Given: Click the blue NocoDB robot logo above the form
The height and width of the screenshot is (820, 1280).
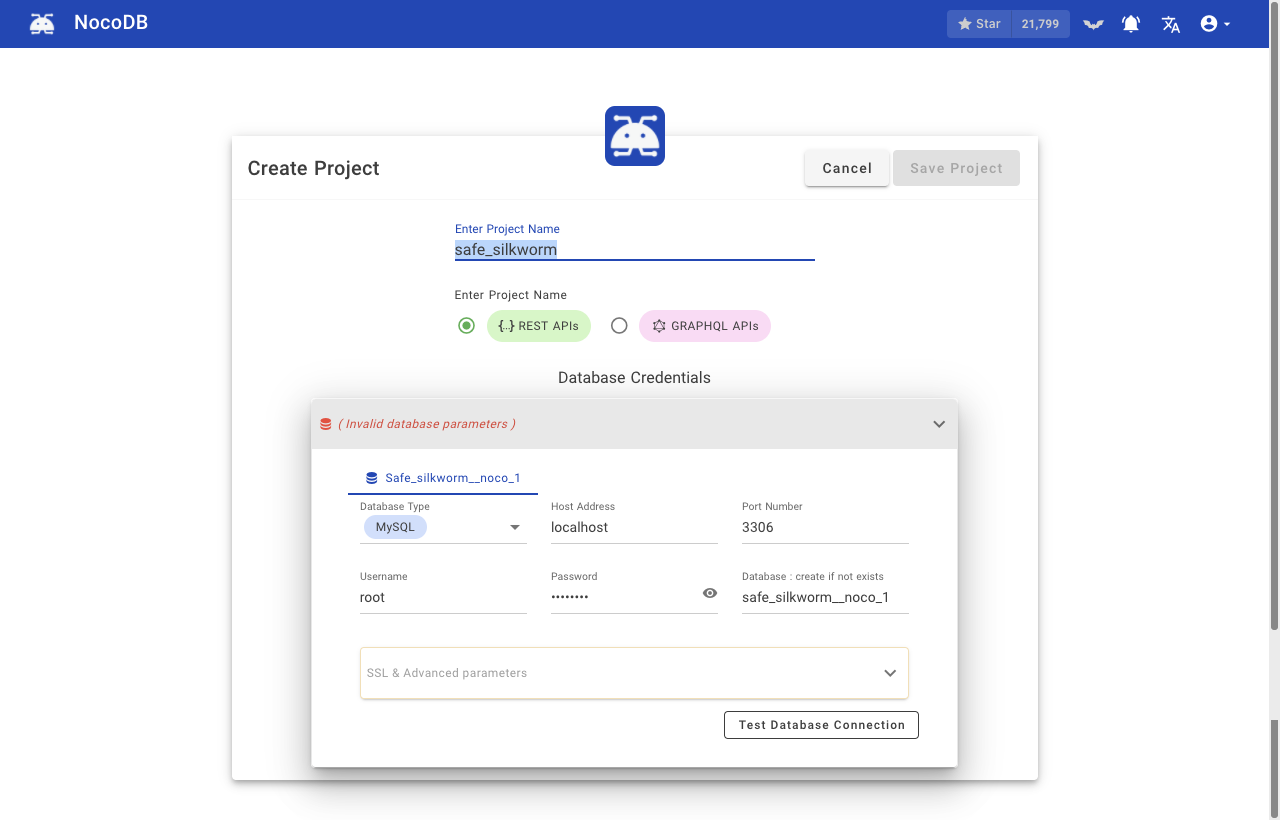Looking at the screenshot, I should coord(635,136).
